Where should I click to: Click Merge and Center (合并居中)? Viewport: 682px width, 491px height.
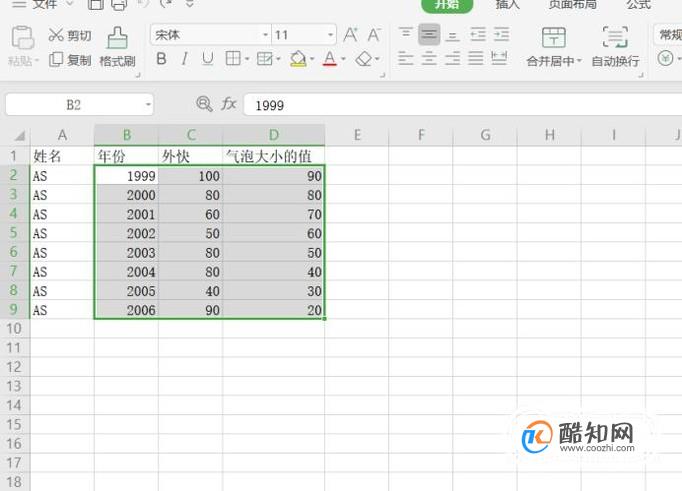554,47
